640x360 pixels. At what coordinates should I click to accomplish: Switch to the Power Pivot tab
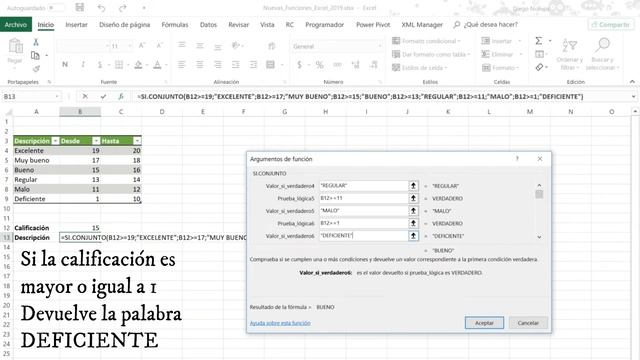coord(373,25)
